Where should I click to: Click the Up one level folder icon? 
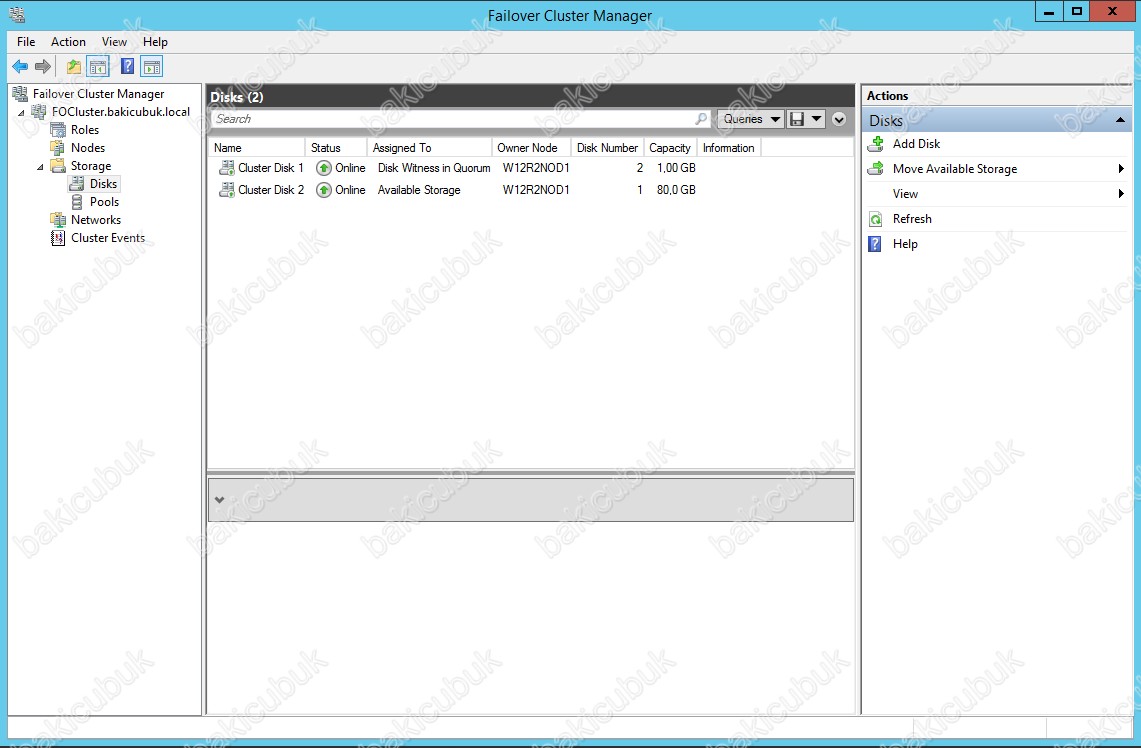[x=73, y=67]
